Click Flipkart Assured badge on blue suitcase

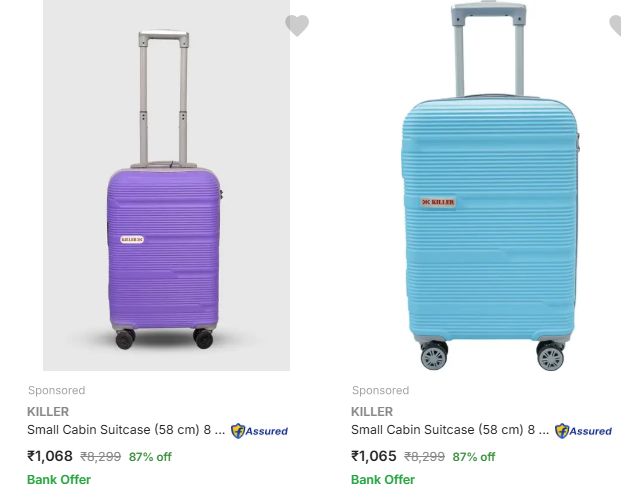tap(583, 431)
